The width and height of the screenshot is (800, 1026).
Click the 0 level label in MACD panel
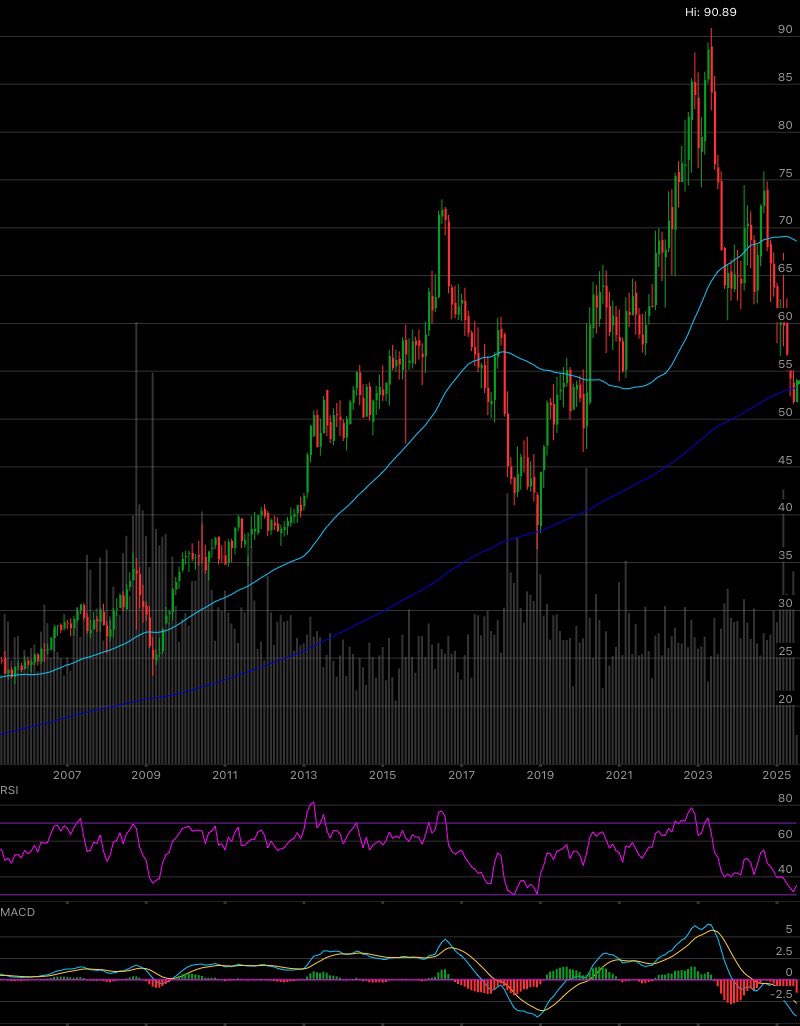[x=789, y=972]
